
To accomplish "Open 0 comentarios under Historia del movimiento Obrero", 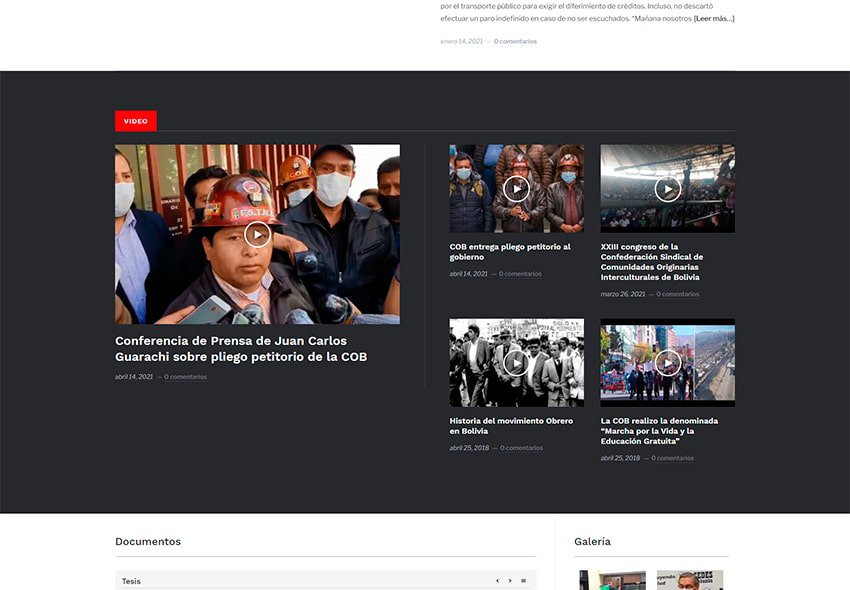I will (x=521, y=448).
